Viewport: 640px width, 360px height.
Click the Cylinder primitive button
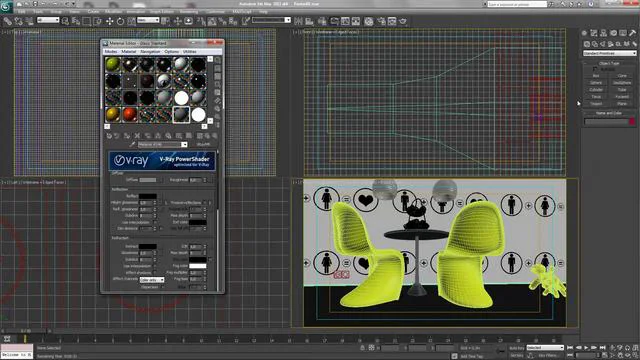click(x=596, y=90)
